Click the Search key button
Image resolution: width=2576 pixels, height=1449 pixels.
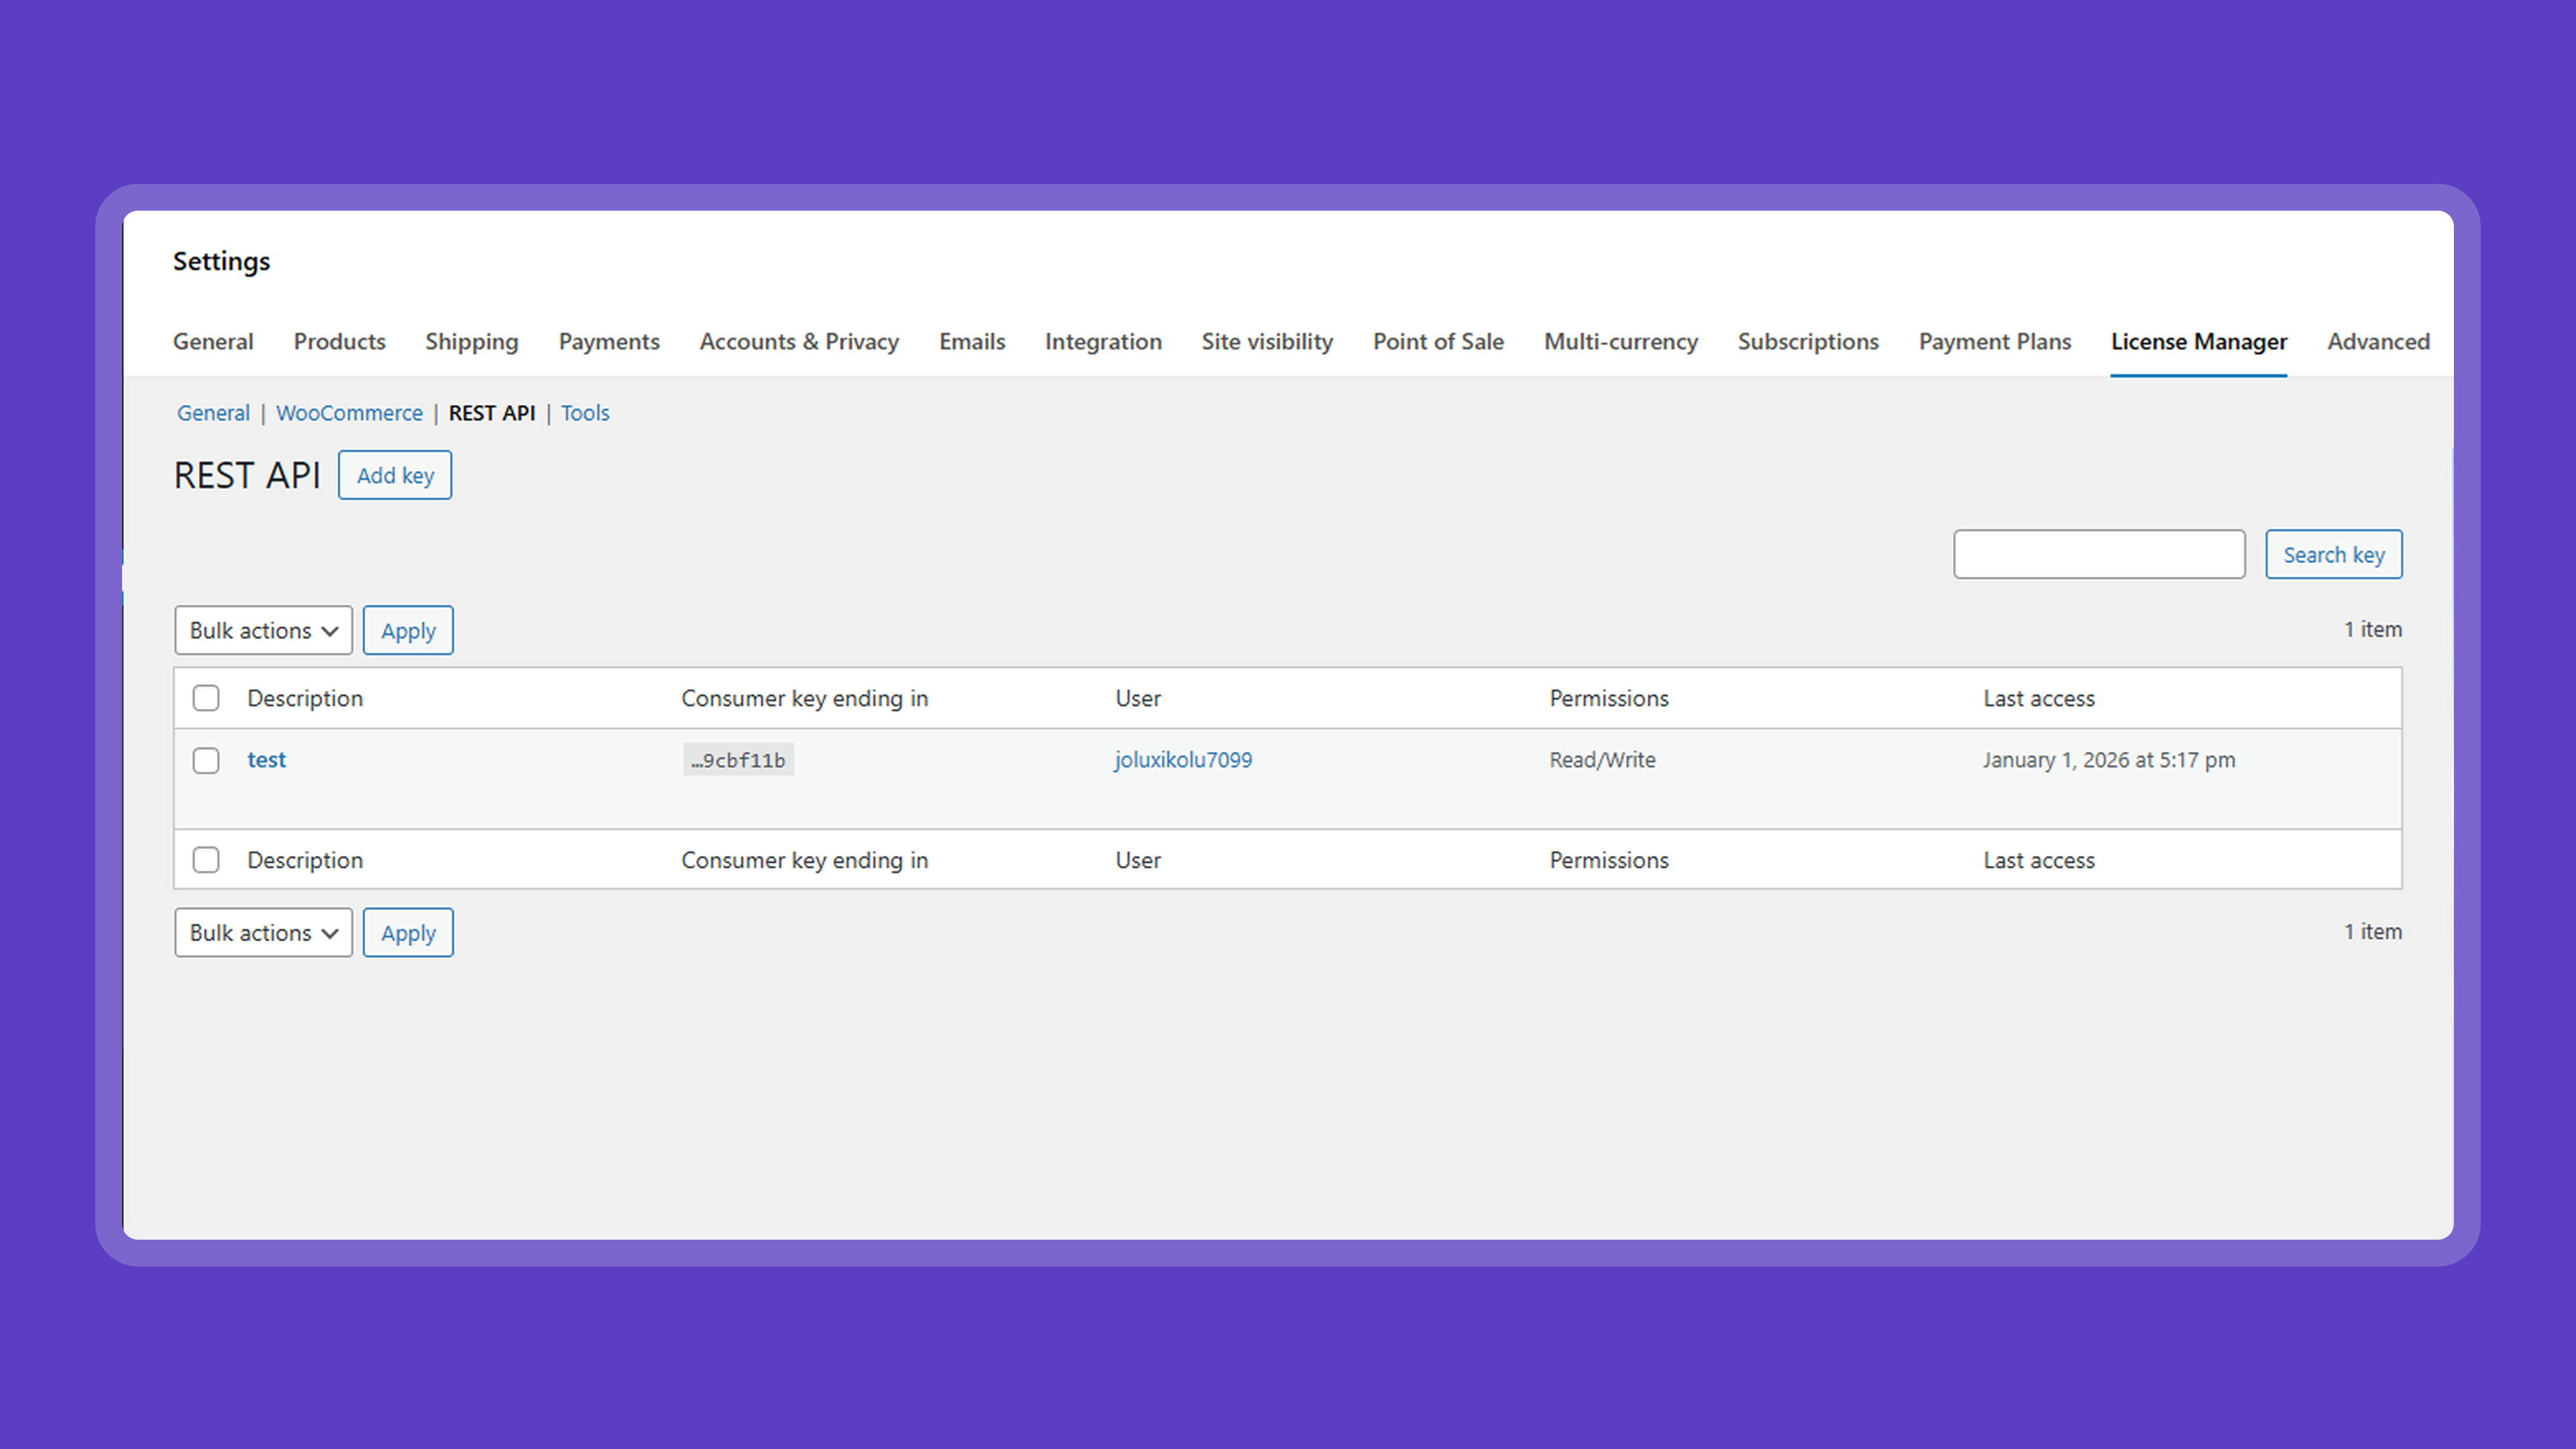[2333, 555]
